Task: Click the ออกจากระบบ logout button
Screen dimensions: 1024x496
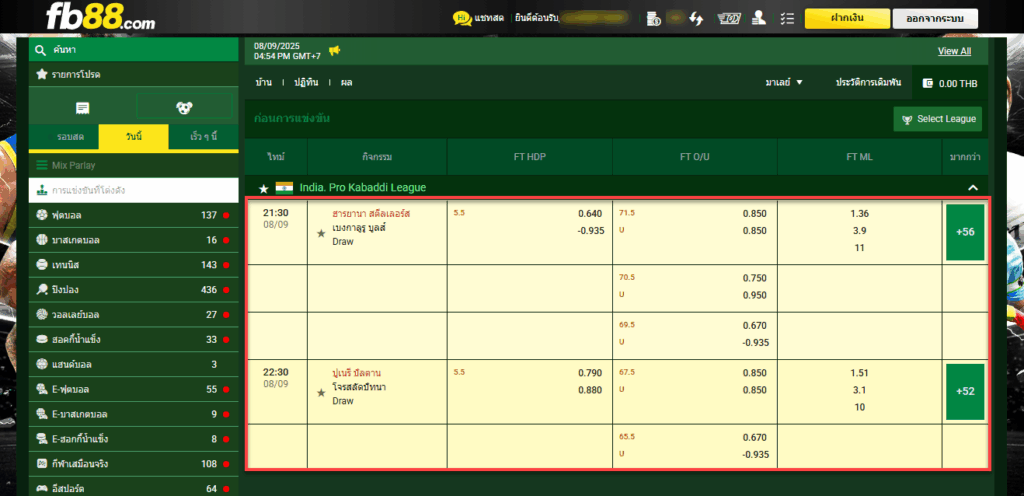Action: coord(935,18)
